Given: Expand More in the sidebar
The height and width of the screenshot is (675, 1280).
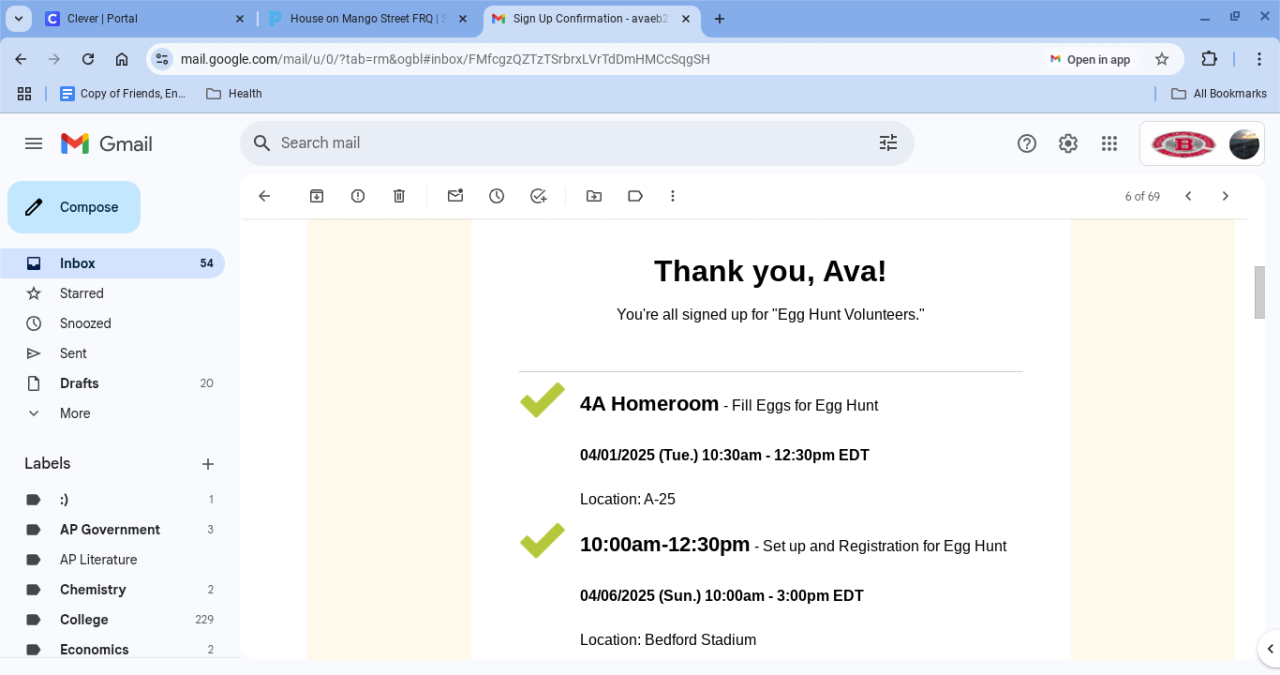Looking at the screenshot, I should click(74, 413).
